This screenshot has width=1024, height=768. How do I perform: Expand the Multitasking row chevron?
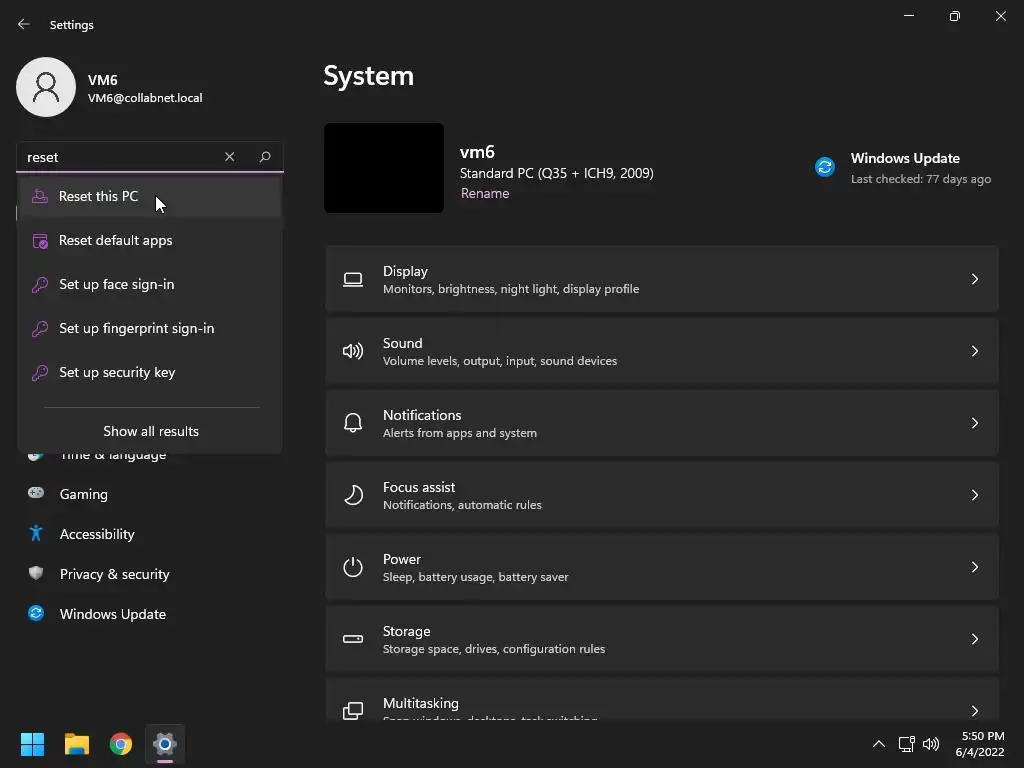(x=974, y=711)
